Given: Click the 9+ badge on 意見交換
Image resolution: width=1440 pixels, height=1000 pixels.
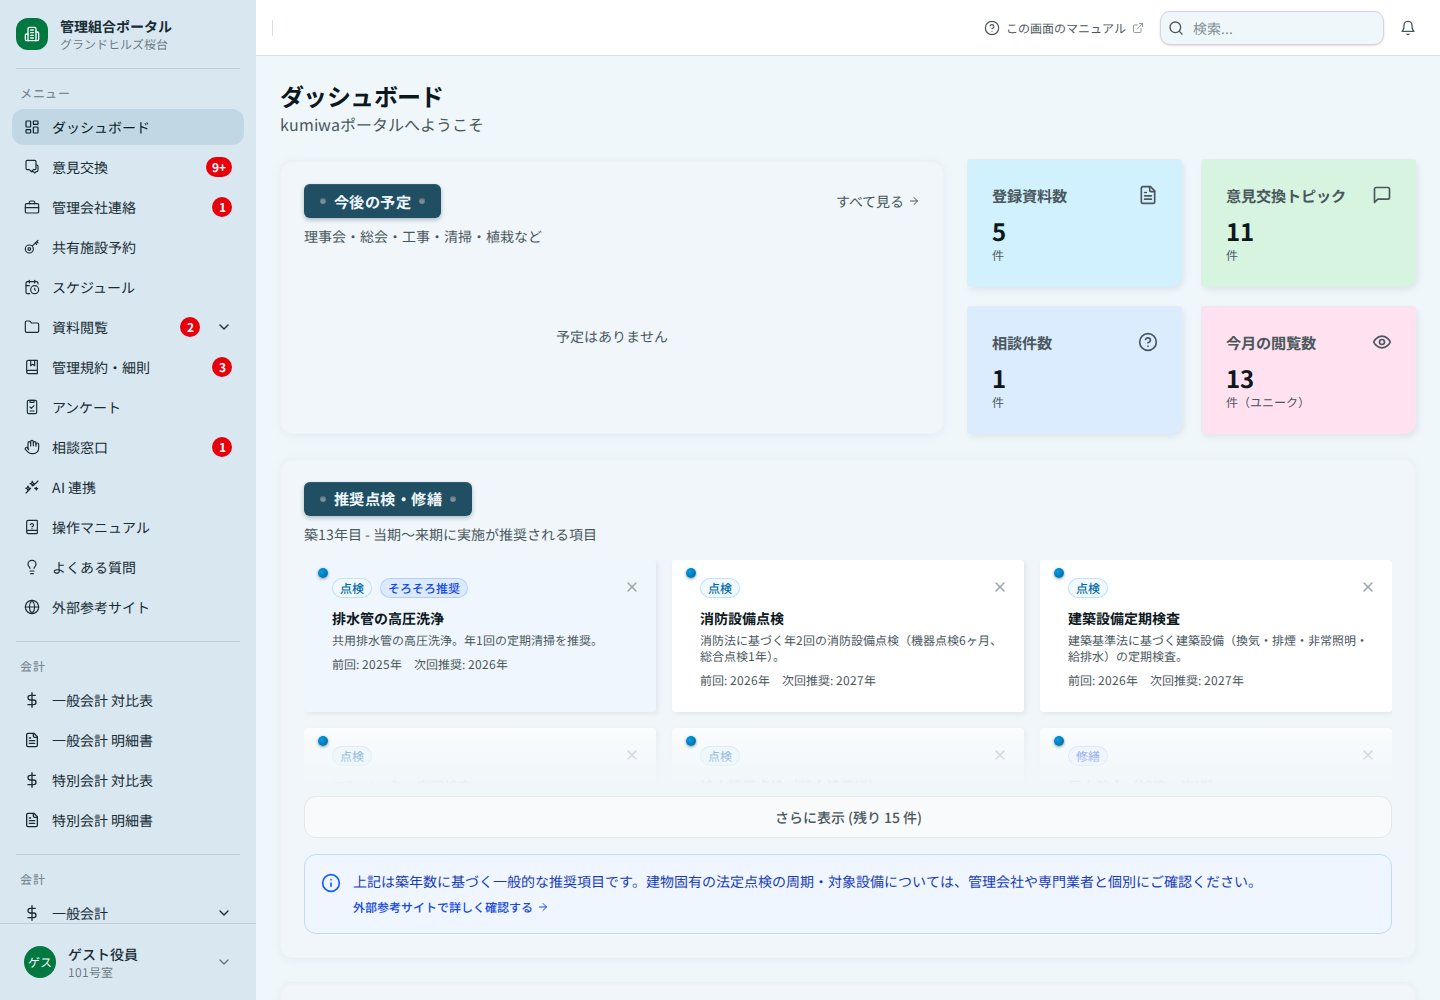Looking at the screenshot, I should 219,167.
